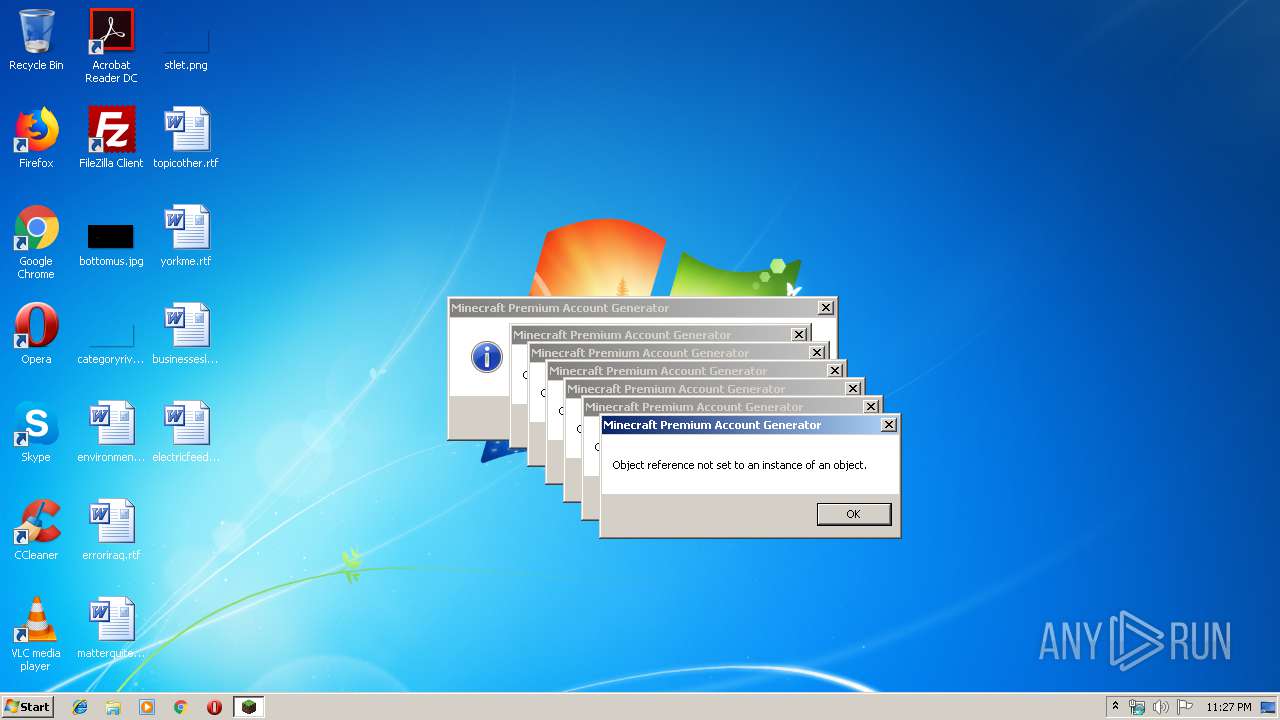This screenshot has width=1280, height=720.
Task: Click the "Object reference not set" message text
Action: click(739, 465)
